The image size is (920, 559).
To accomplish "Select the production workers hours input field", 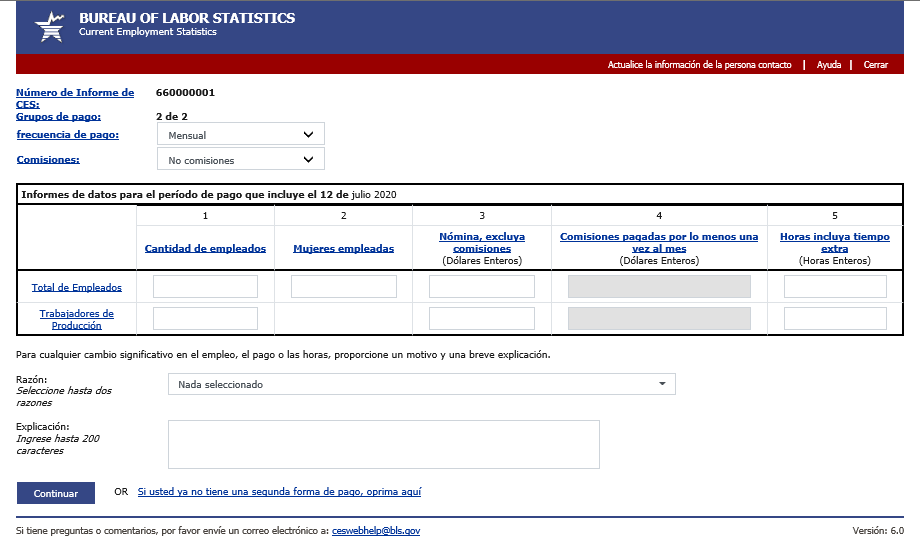I will click(835, 319).
